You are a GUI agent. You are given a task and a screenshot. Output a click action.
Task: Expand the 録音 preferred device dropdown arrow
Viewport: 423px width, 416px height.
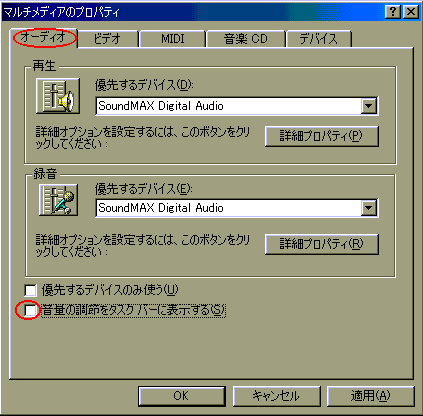(369, 208)
